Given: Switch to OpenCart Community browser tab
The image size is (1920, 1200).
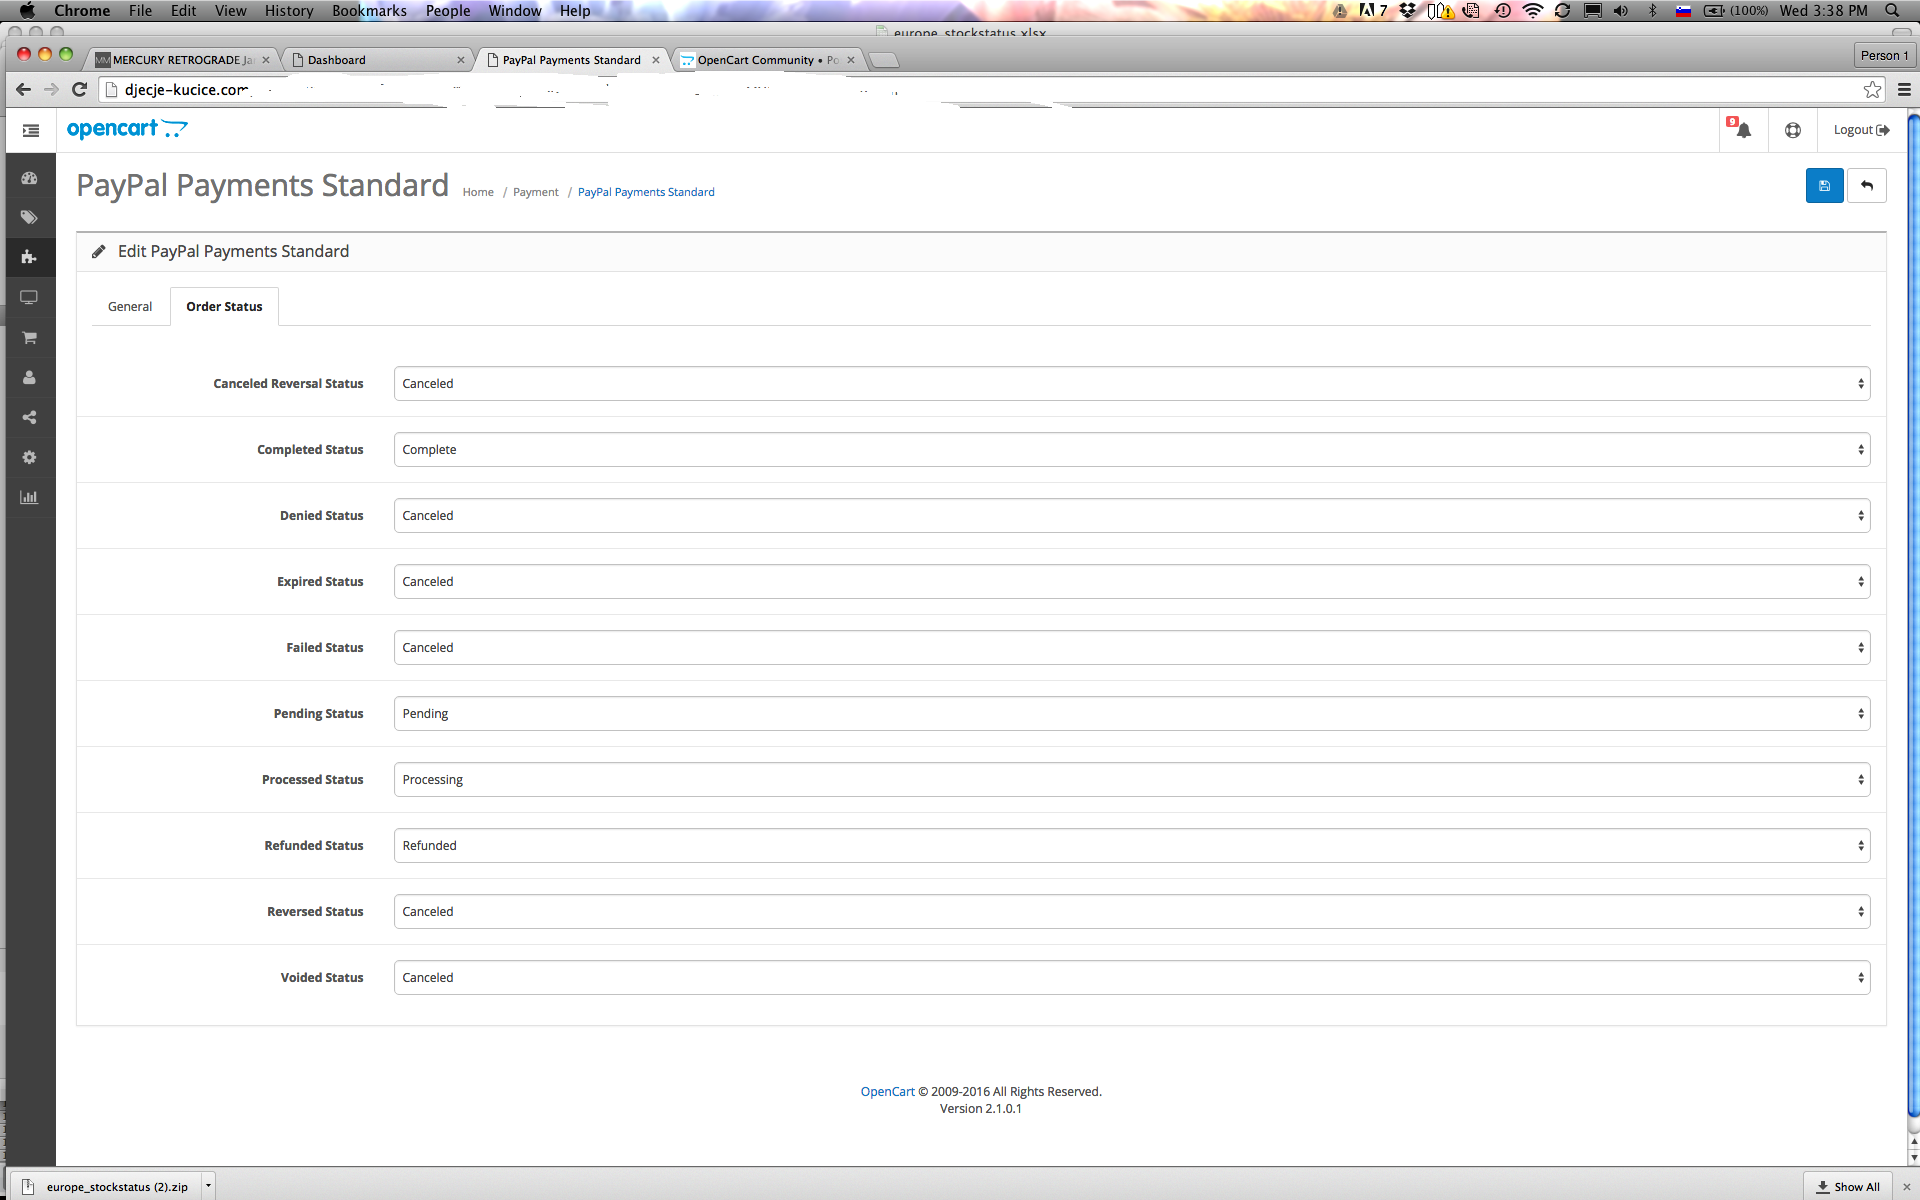Looking at the screenshot, I should (766, 60).
